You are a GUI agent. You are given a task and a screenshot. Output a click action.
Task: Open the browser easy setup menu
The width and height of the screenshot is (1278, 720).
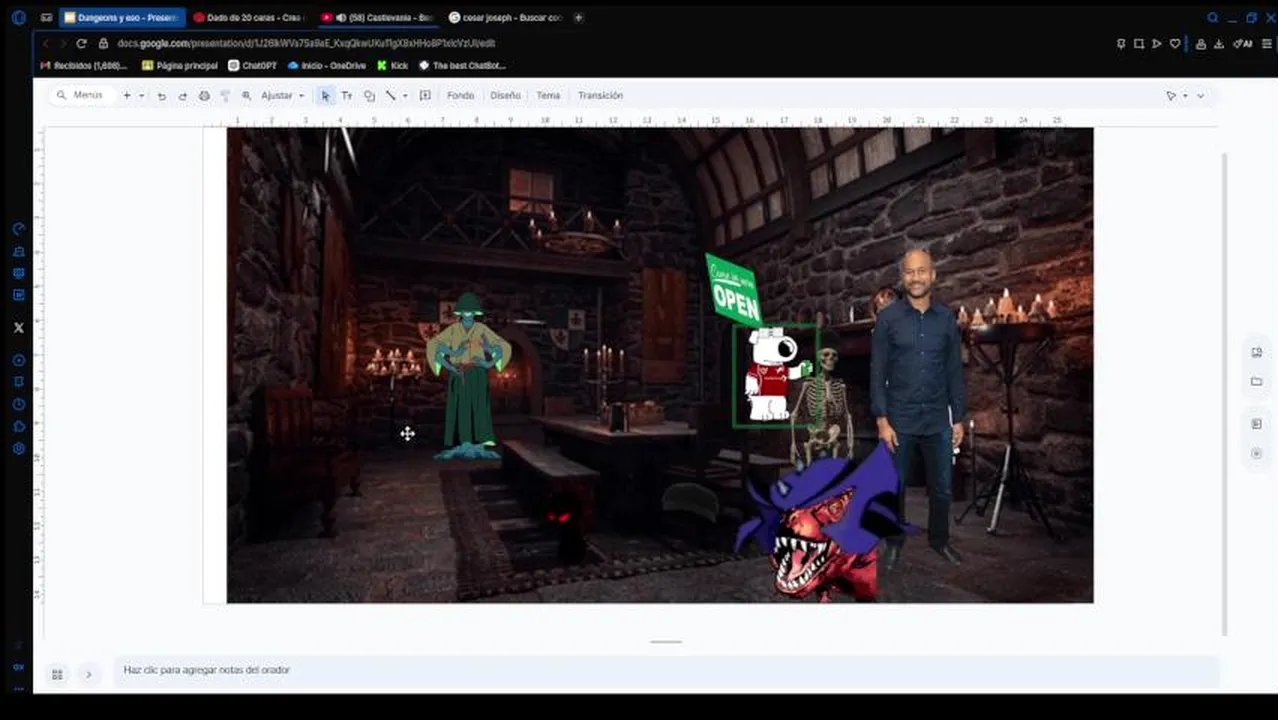[x=1267, y=44]
